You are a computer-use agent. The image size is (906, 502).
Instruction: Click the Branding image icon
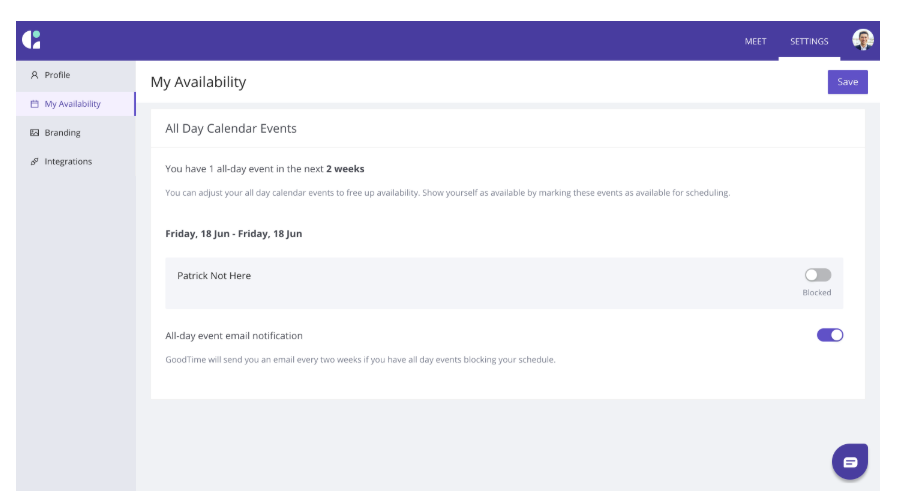click(x=35, y=133)
